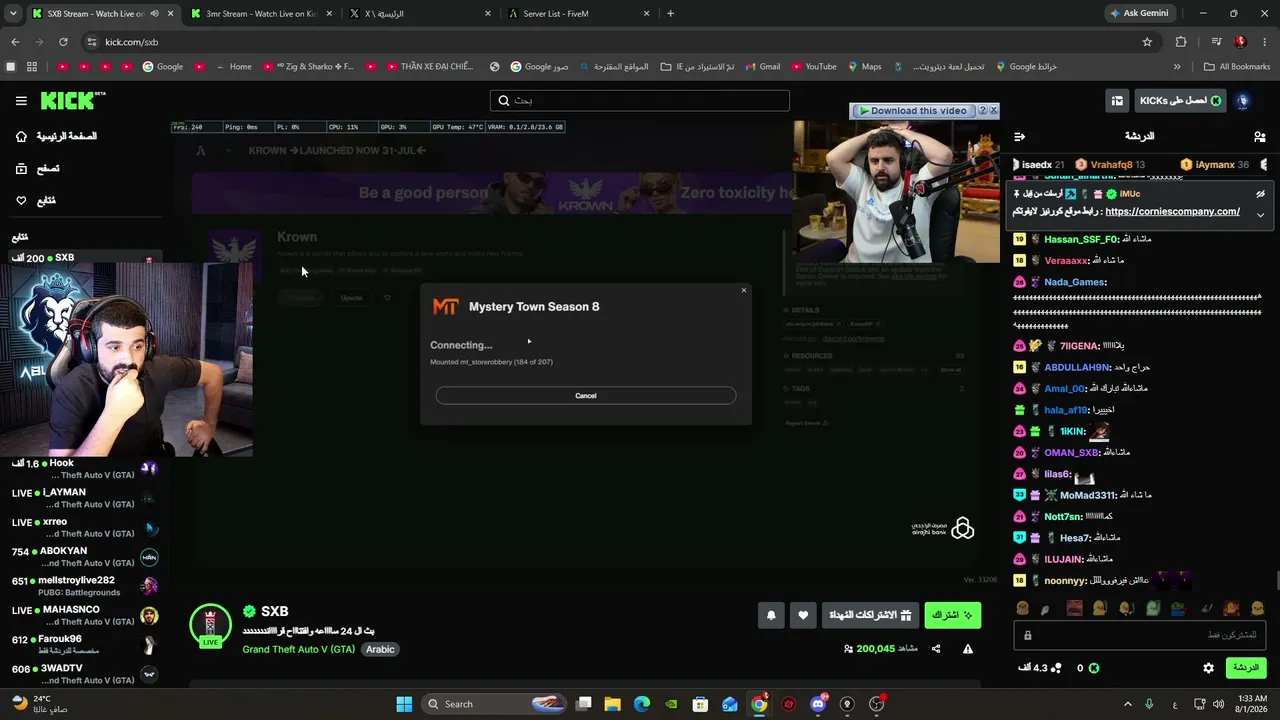Open Gmail bookmark
Screen dimensions: 1280x720
click(762, 67)
